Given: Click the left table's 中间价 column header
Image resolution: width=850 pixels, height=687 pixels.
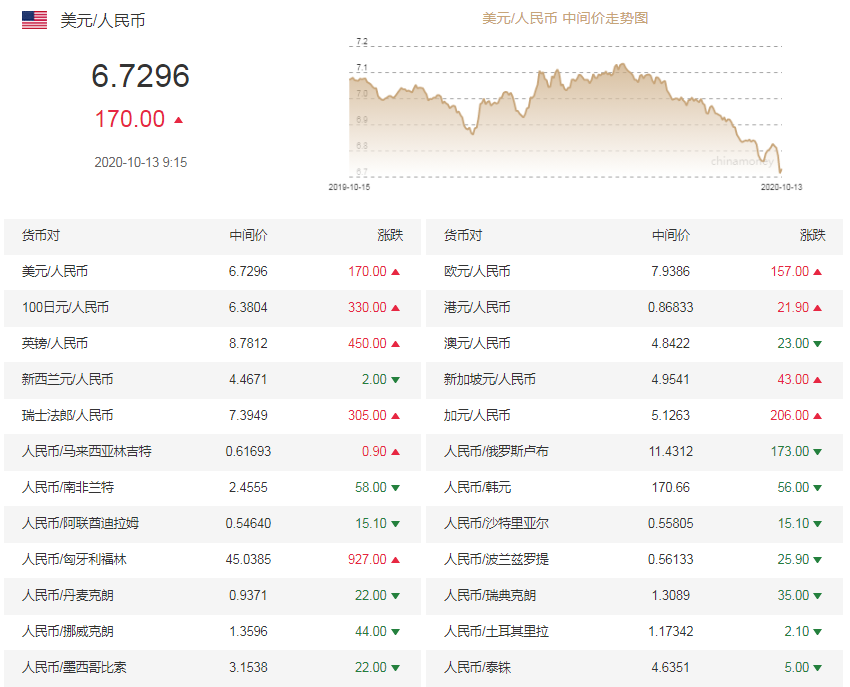Looking at the screenshot, I should pos(248,236).
